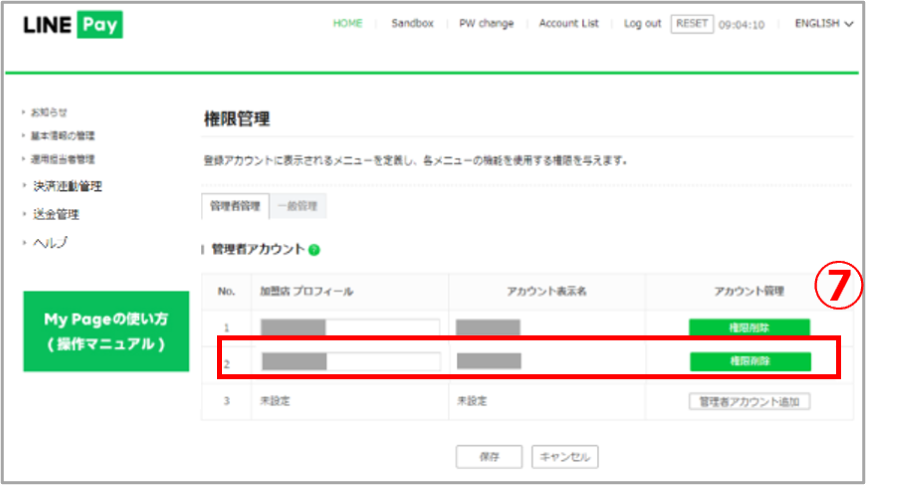This screenshot has width=900, height=485.
Task: Click 未設定 under 加盟店プロフィール column
Action: [x=275, y=401]
